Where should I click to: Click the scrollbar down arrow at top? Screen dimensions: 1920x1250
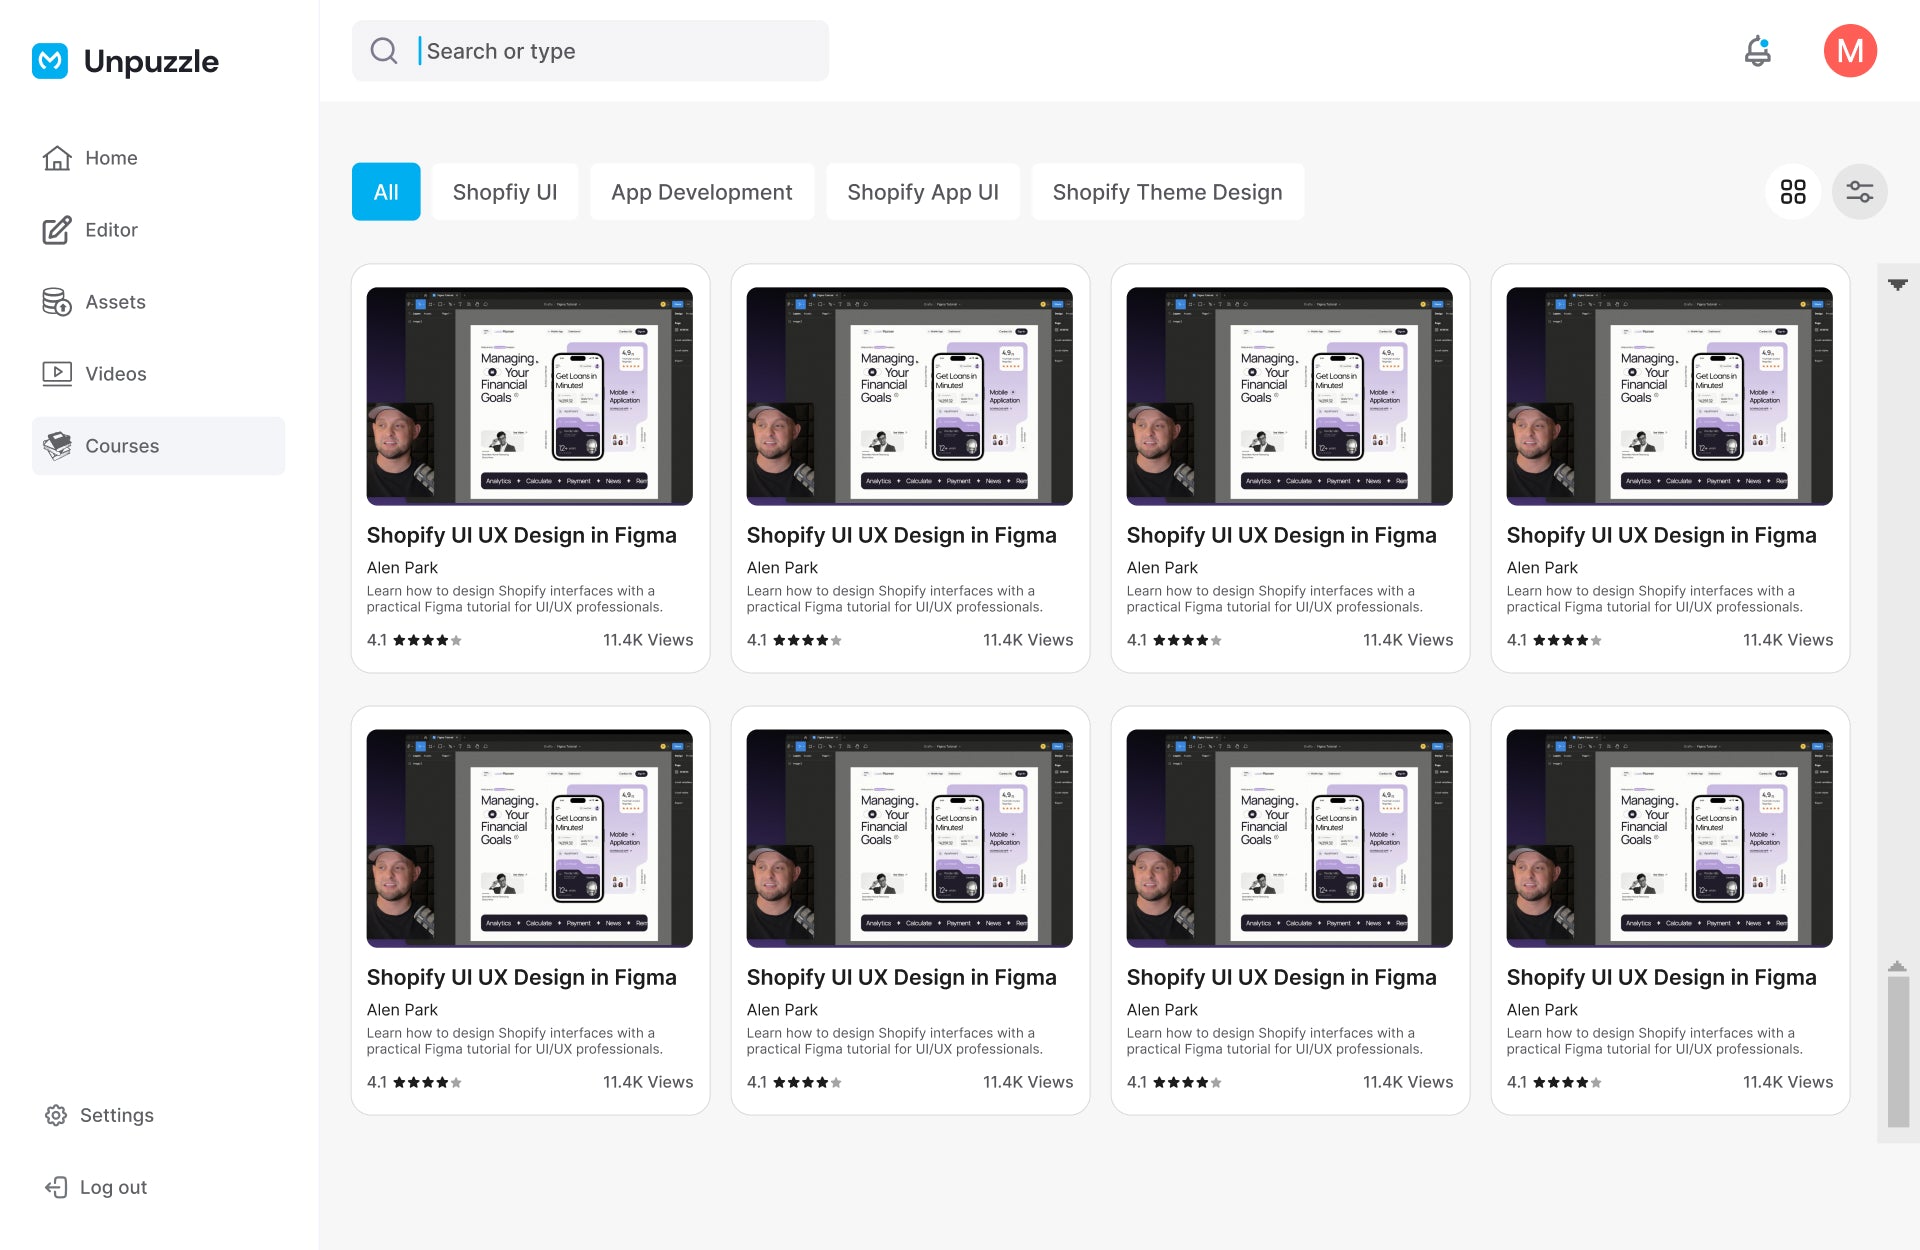1897,285
